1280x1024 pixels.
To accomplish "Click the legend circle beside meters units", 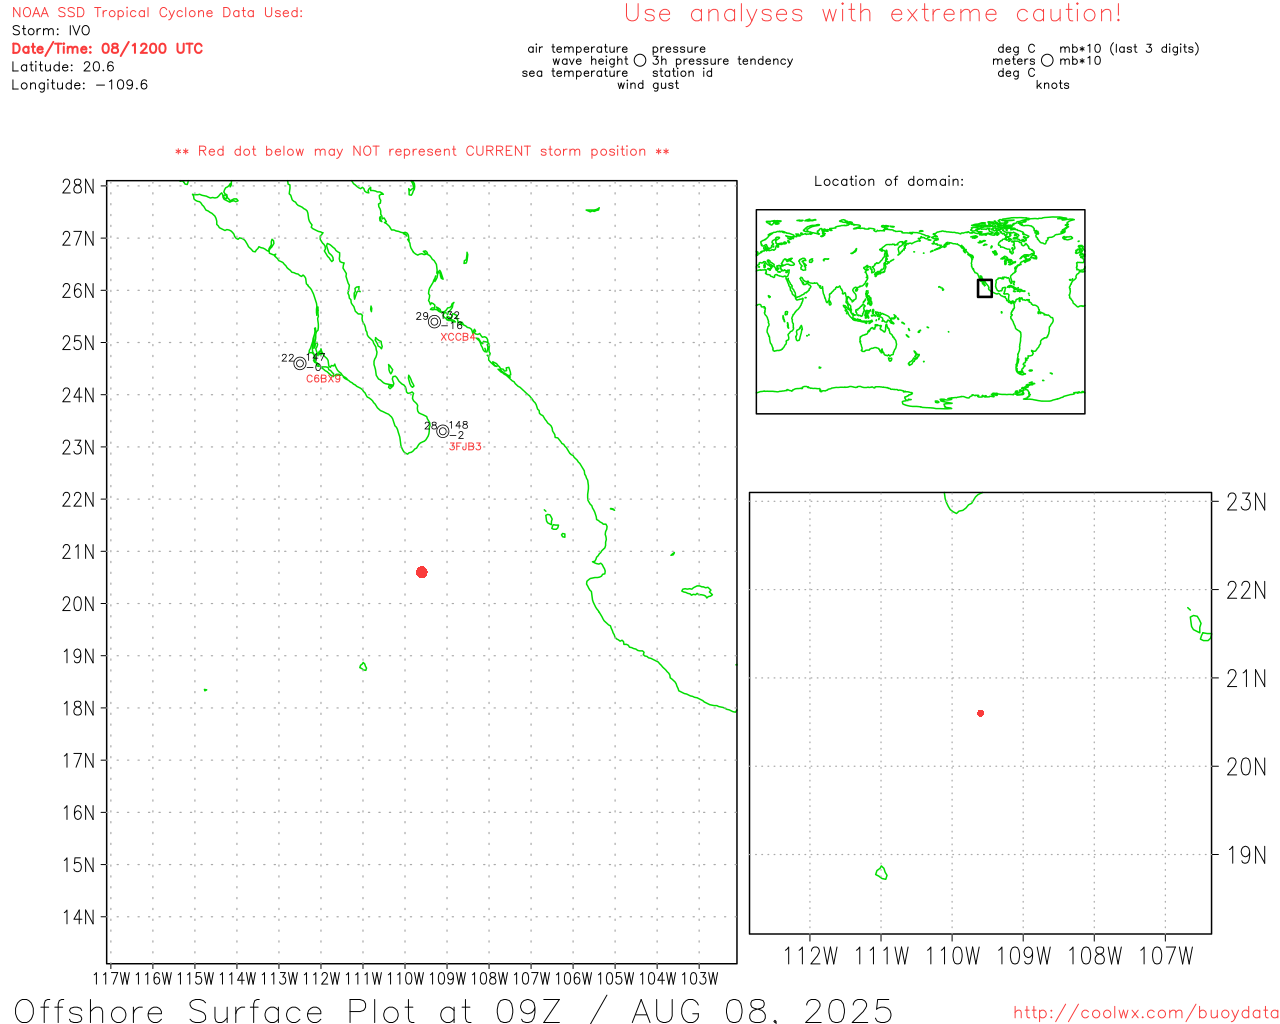I will click(x=1047, y=61).
